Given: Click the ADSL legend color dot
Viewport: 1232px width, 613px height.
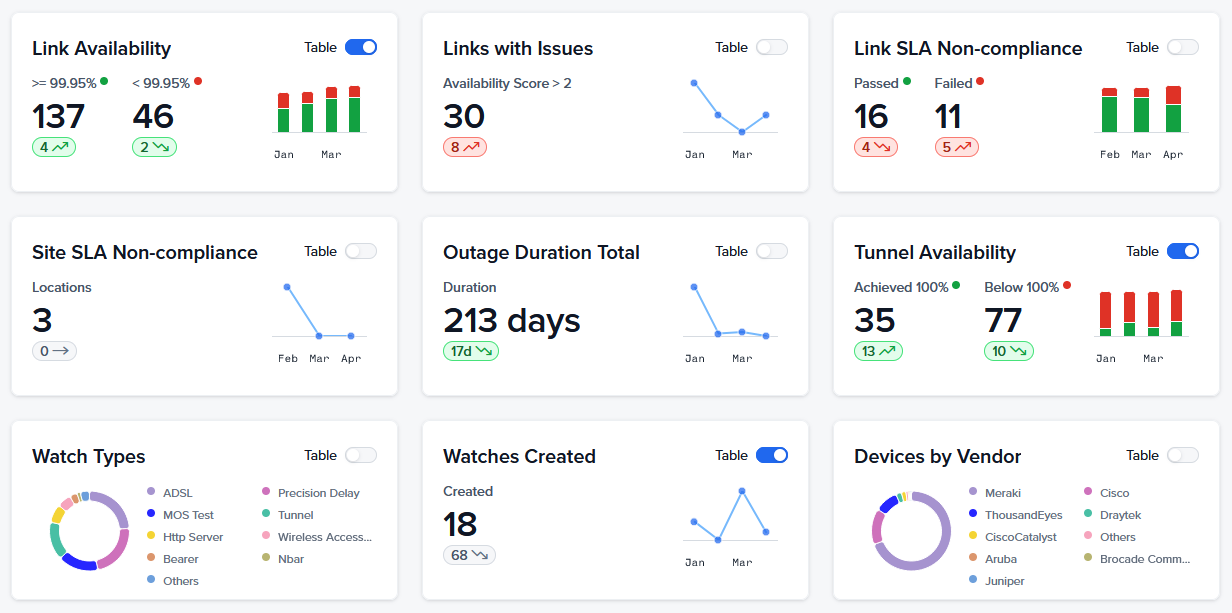Looking at the screenshot, I should [151, 492].
